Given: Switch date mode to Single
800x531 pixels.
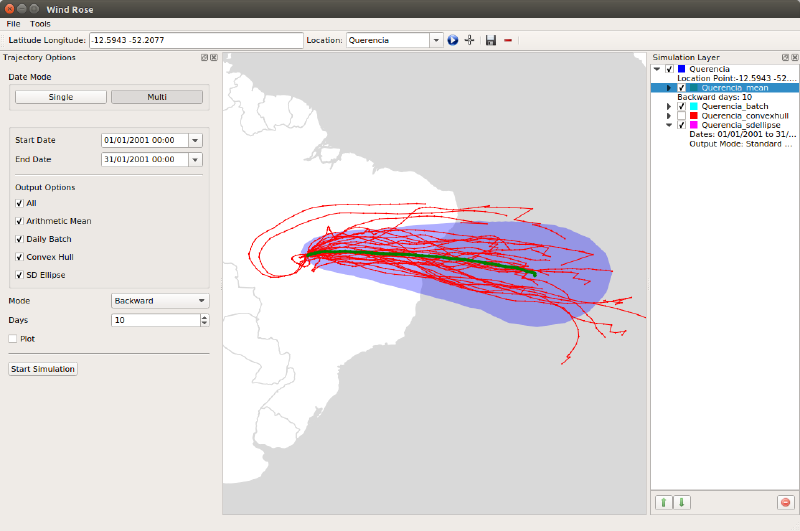Looking at the screenshot, I should pos(59,97).
